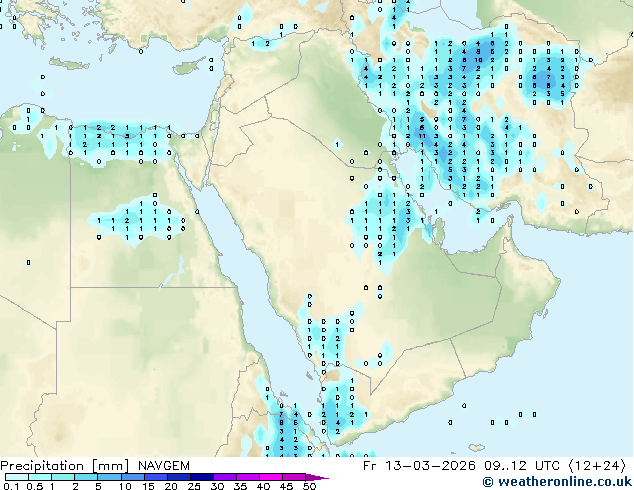Click the legend scale label "15"
Screen dimensions: 634x490
[x=148, y=486]
